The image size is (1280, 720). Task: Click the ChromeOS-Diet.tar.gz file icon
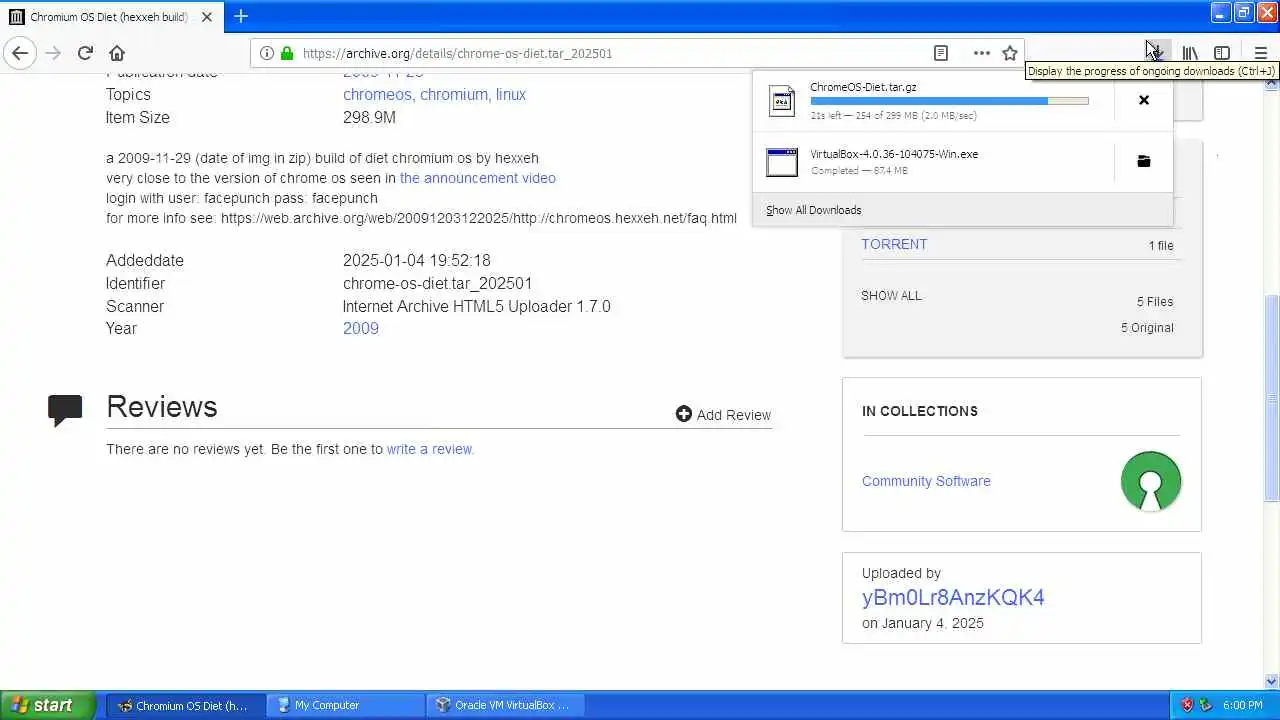tap(782, 100)
